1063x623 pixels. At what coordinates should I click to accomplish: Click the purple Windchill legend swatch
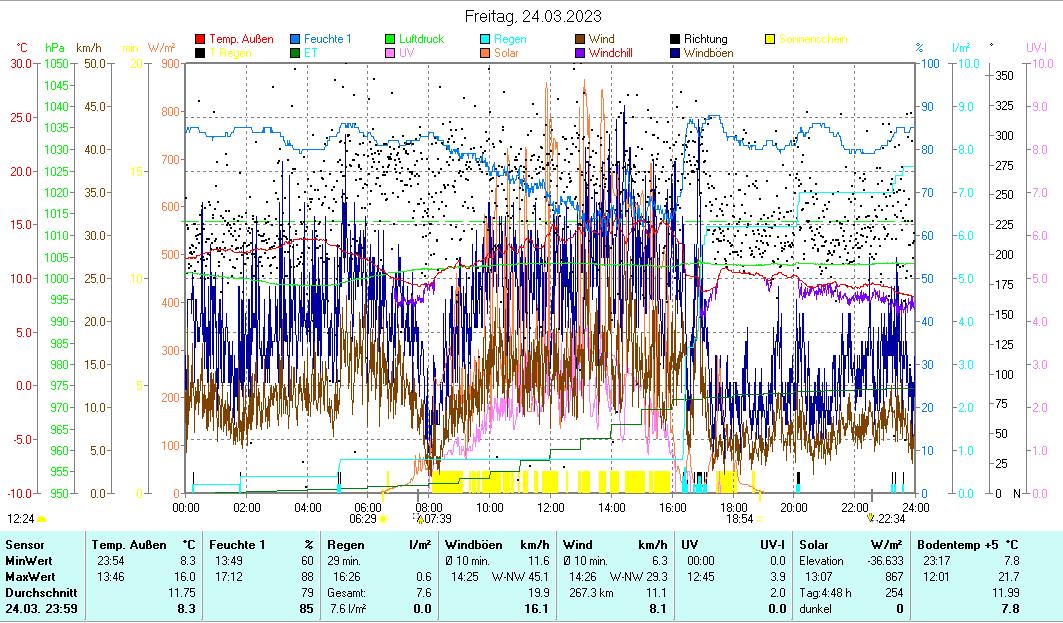coord(581,52)
